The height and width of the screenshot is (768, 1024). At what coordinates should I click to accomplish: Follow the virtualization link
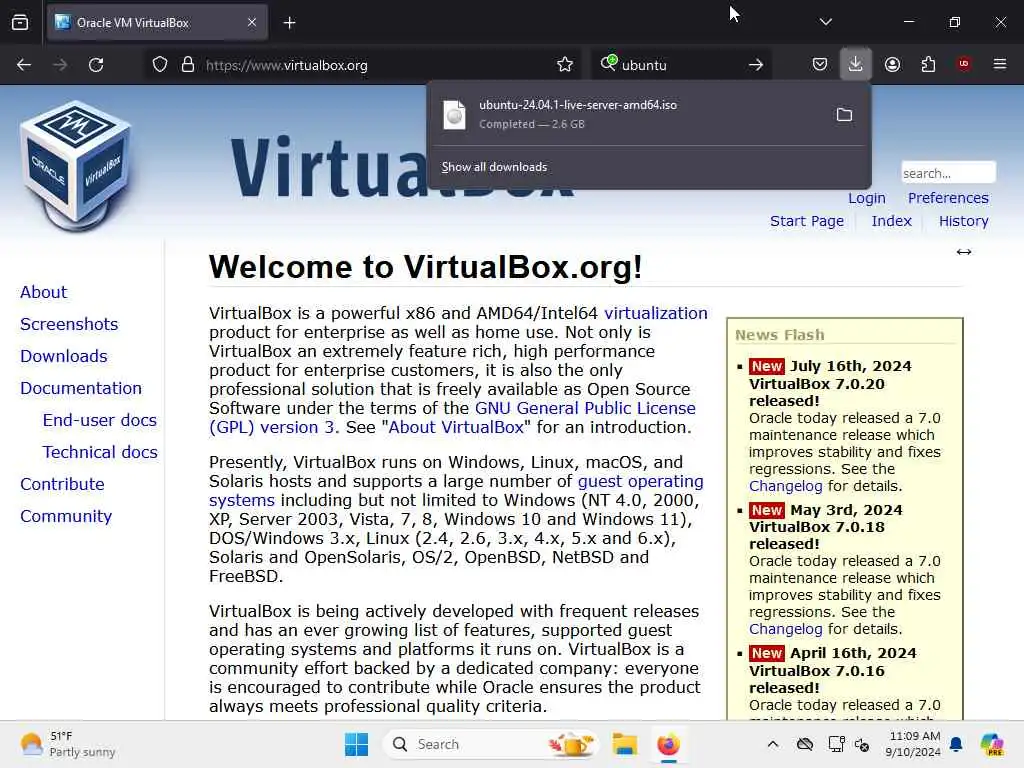(x=656, y=313)
